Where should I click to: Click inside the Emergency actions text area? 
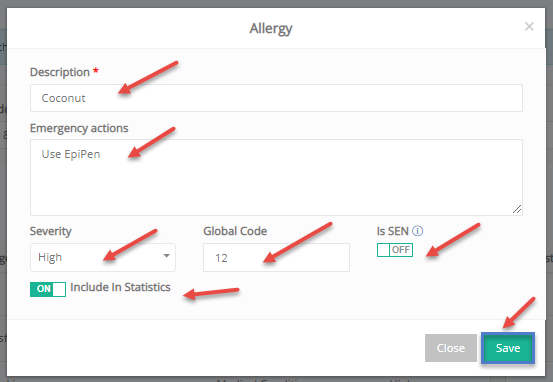(x=276, y=177)
